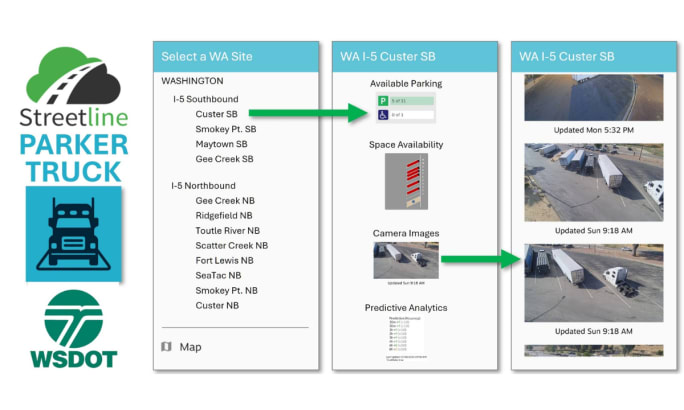Select SeaTac NB site

pos(218,275)
